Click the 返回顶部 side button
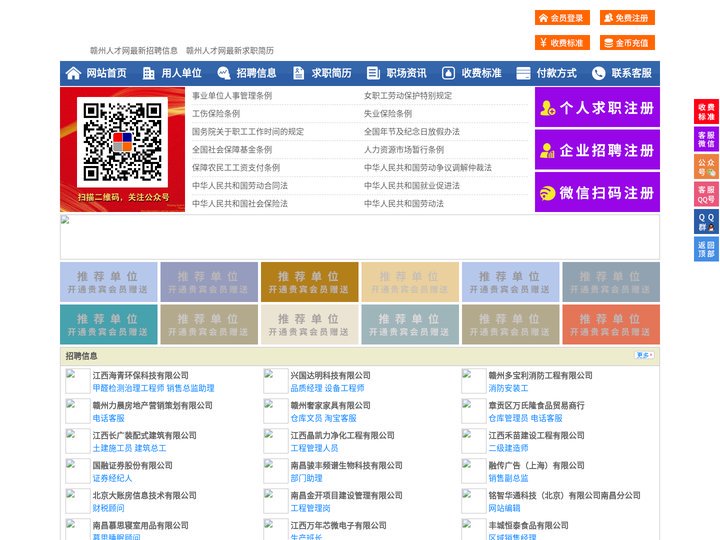Viewport: 720px width, 540px height. [706, 249]
